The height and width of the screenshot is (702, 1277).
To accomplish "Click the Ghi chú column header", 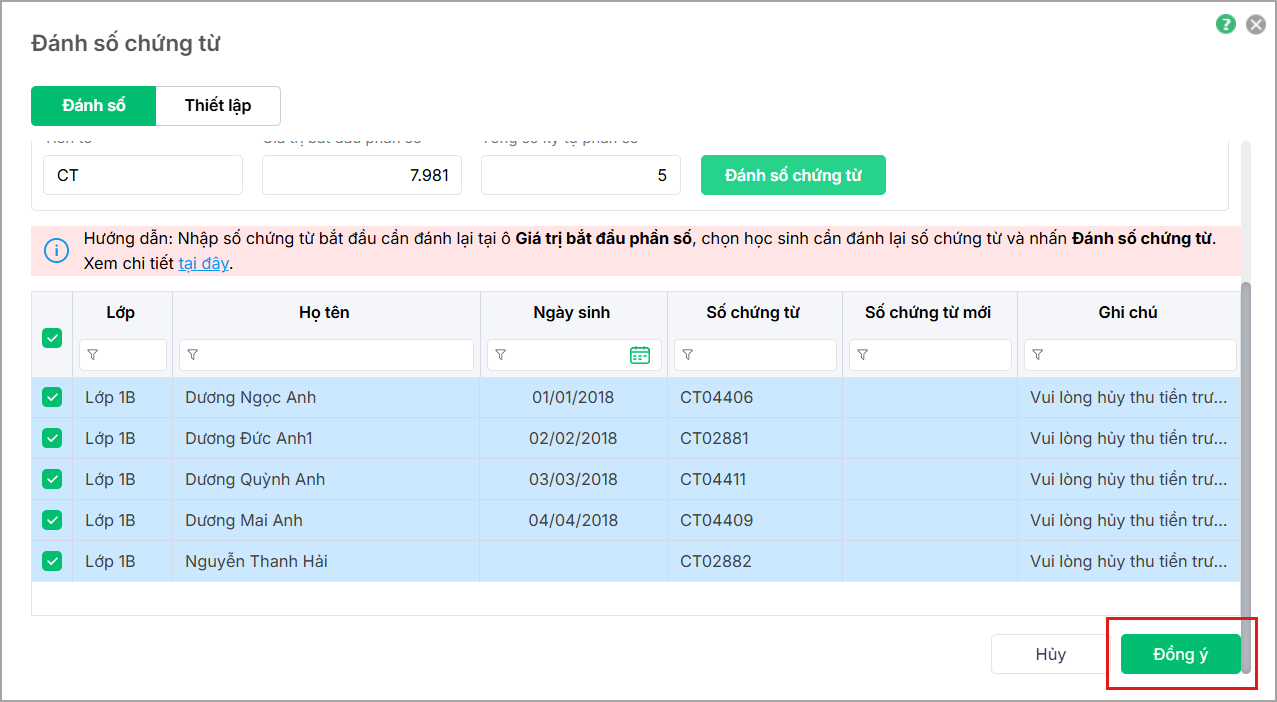I will pos(1128,313).
